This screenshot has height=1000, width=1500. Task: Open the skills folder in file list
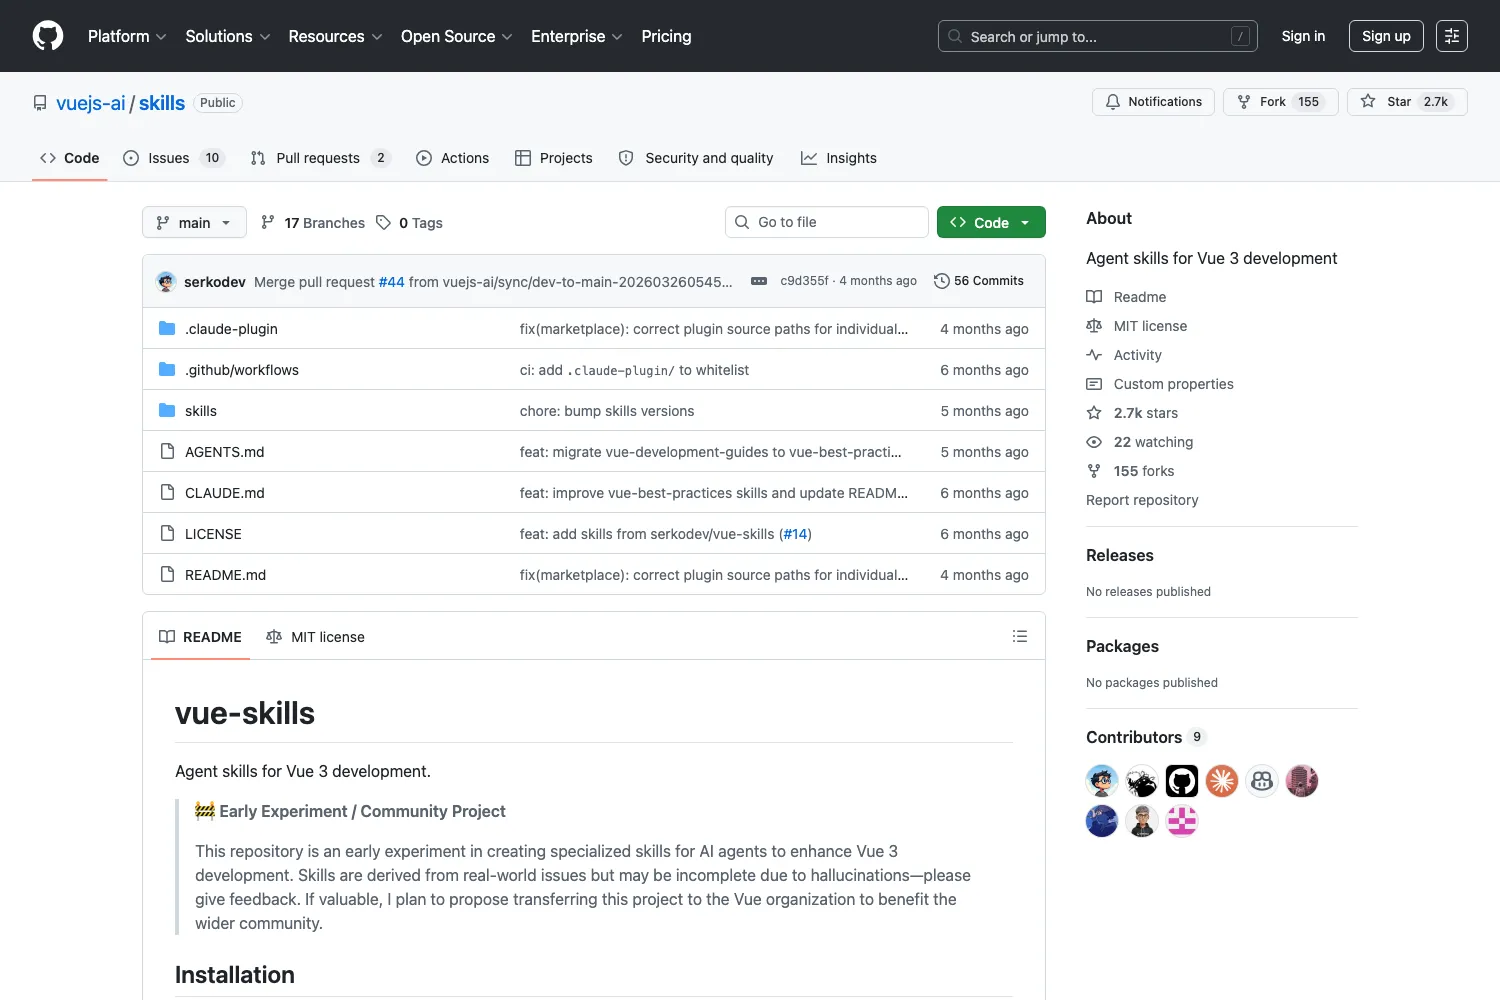(201, 411)
